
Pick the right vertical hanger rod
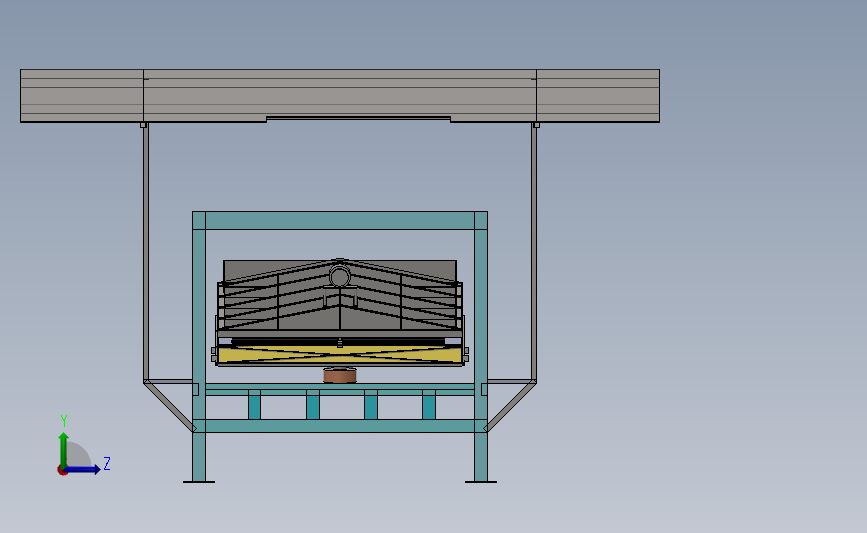(534, 252)
